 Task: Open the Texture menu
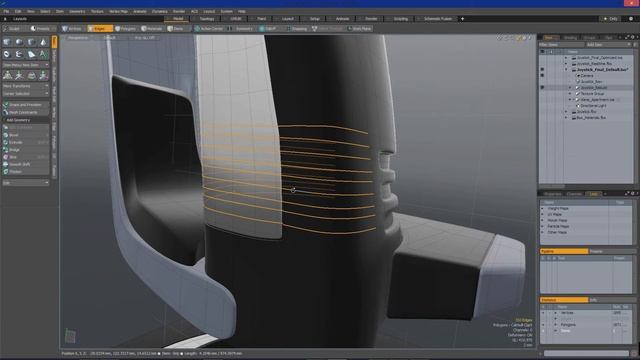[97, 11]
